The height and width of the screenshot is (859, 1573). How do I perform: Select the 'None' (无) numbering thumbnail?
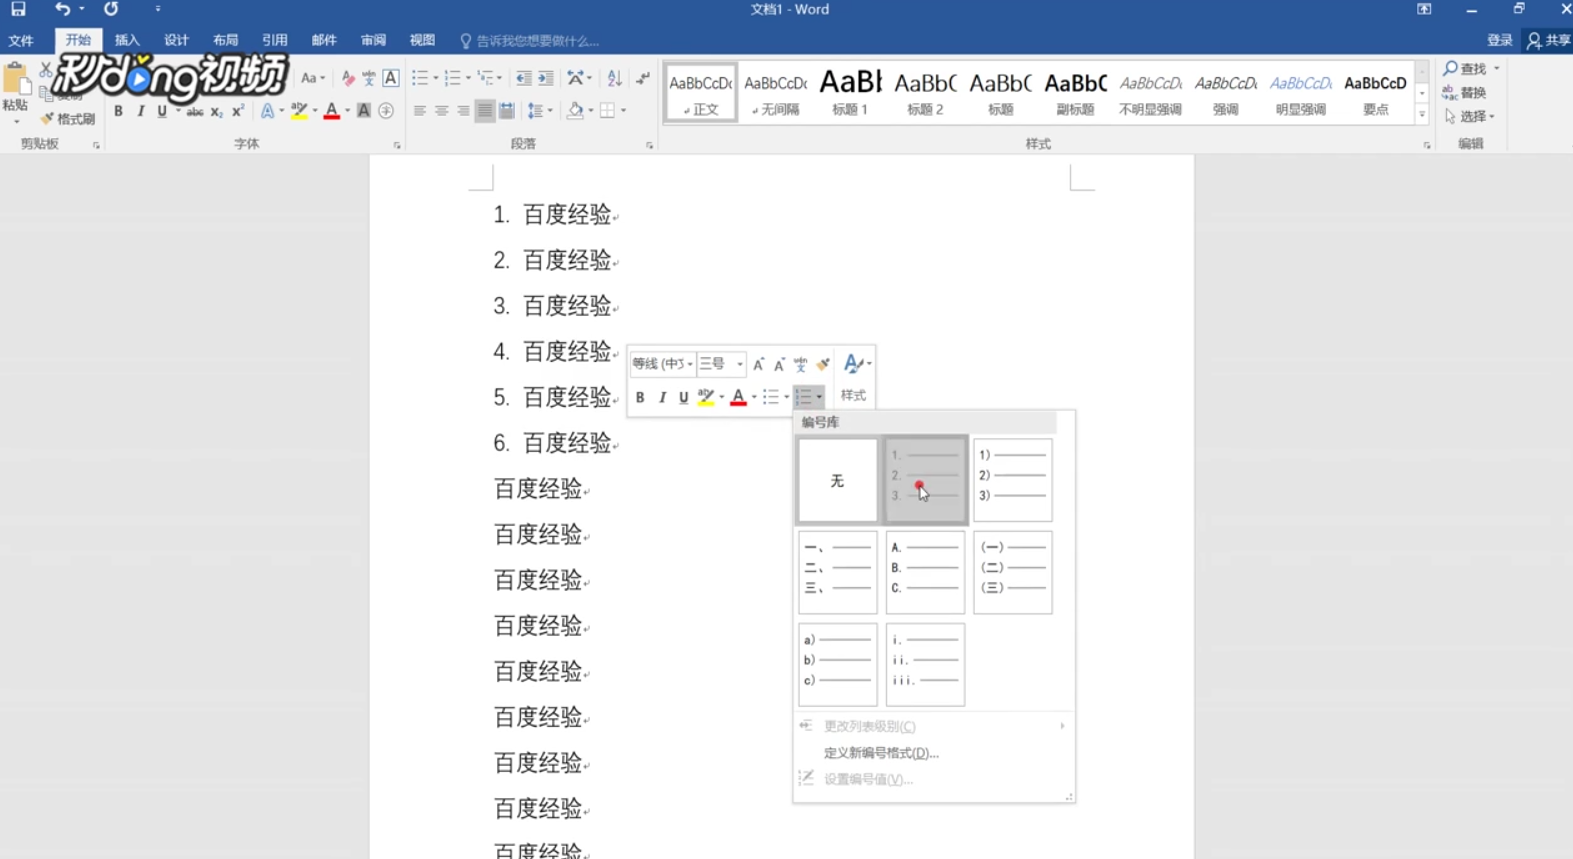tap(838, 481)
